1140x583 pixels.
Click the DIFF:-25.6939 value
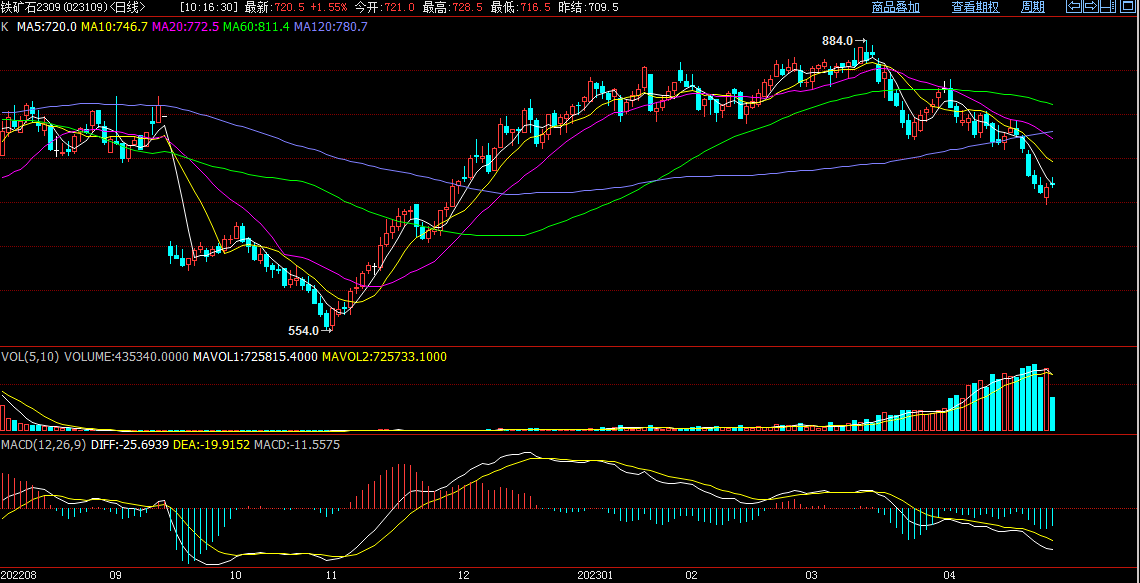129,443
